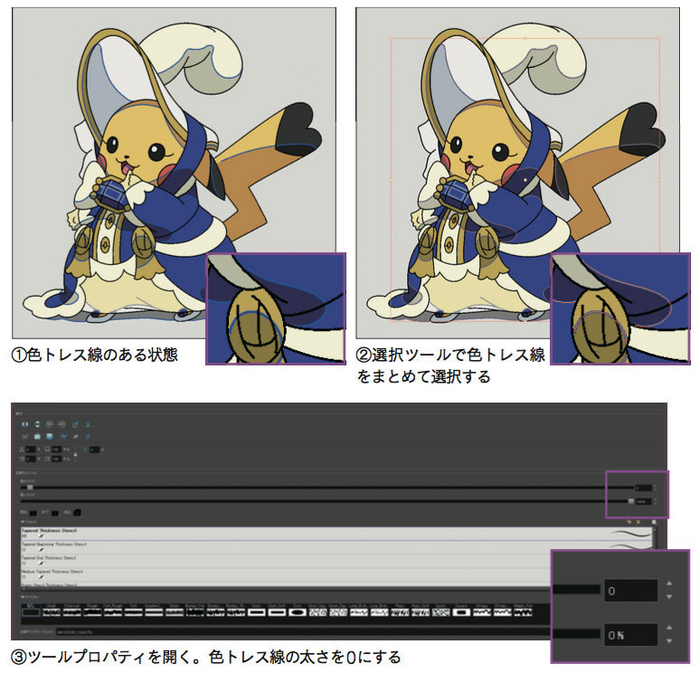The image size is (699, 673).
Task: Click the selection pivot point in second drawing
Action: [x=525, y=180]
